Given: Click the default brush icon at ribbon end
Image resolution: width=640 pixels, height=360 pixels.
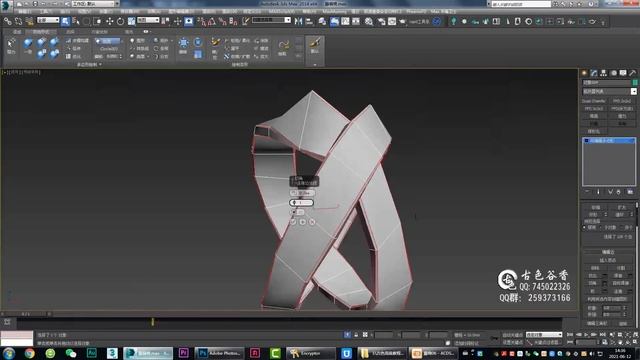Looking at the screenshot, I should (x=315, y=42).
